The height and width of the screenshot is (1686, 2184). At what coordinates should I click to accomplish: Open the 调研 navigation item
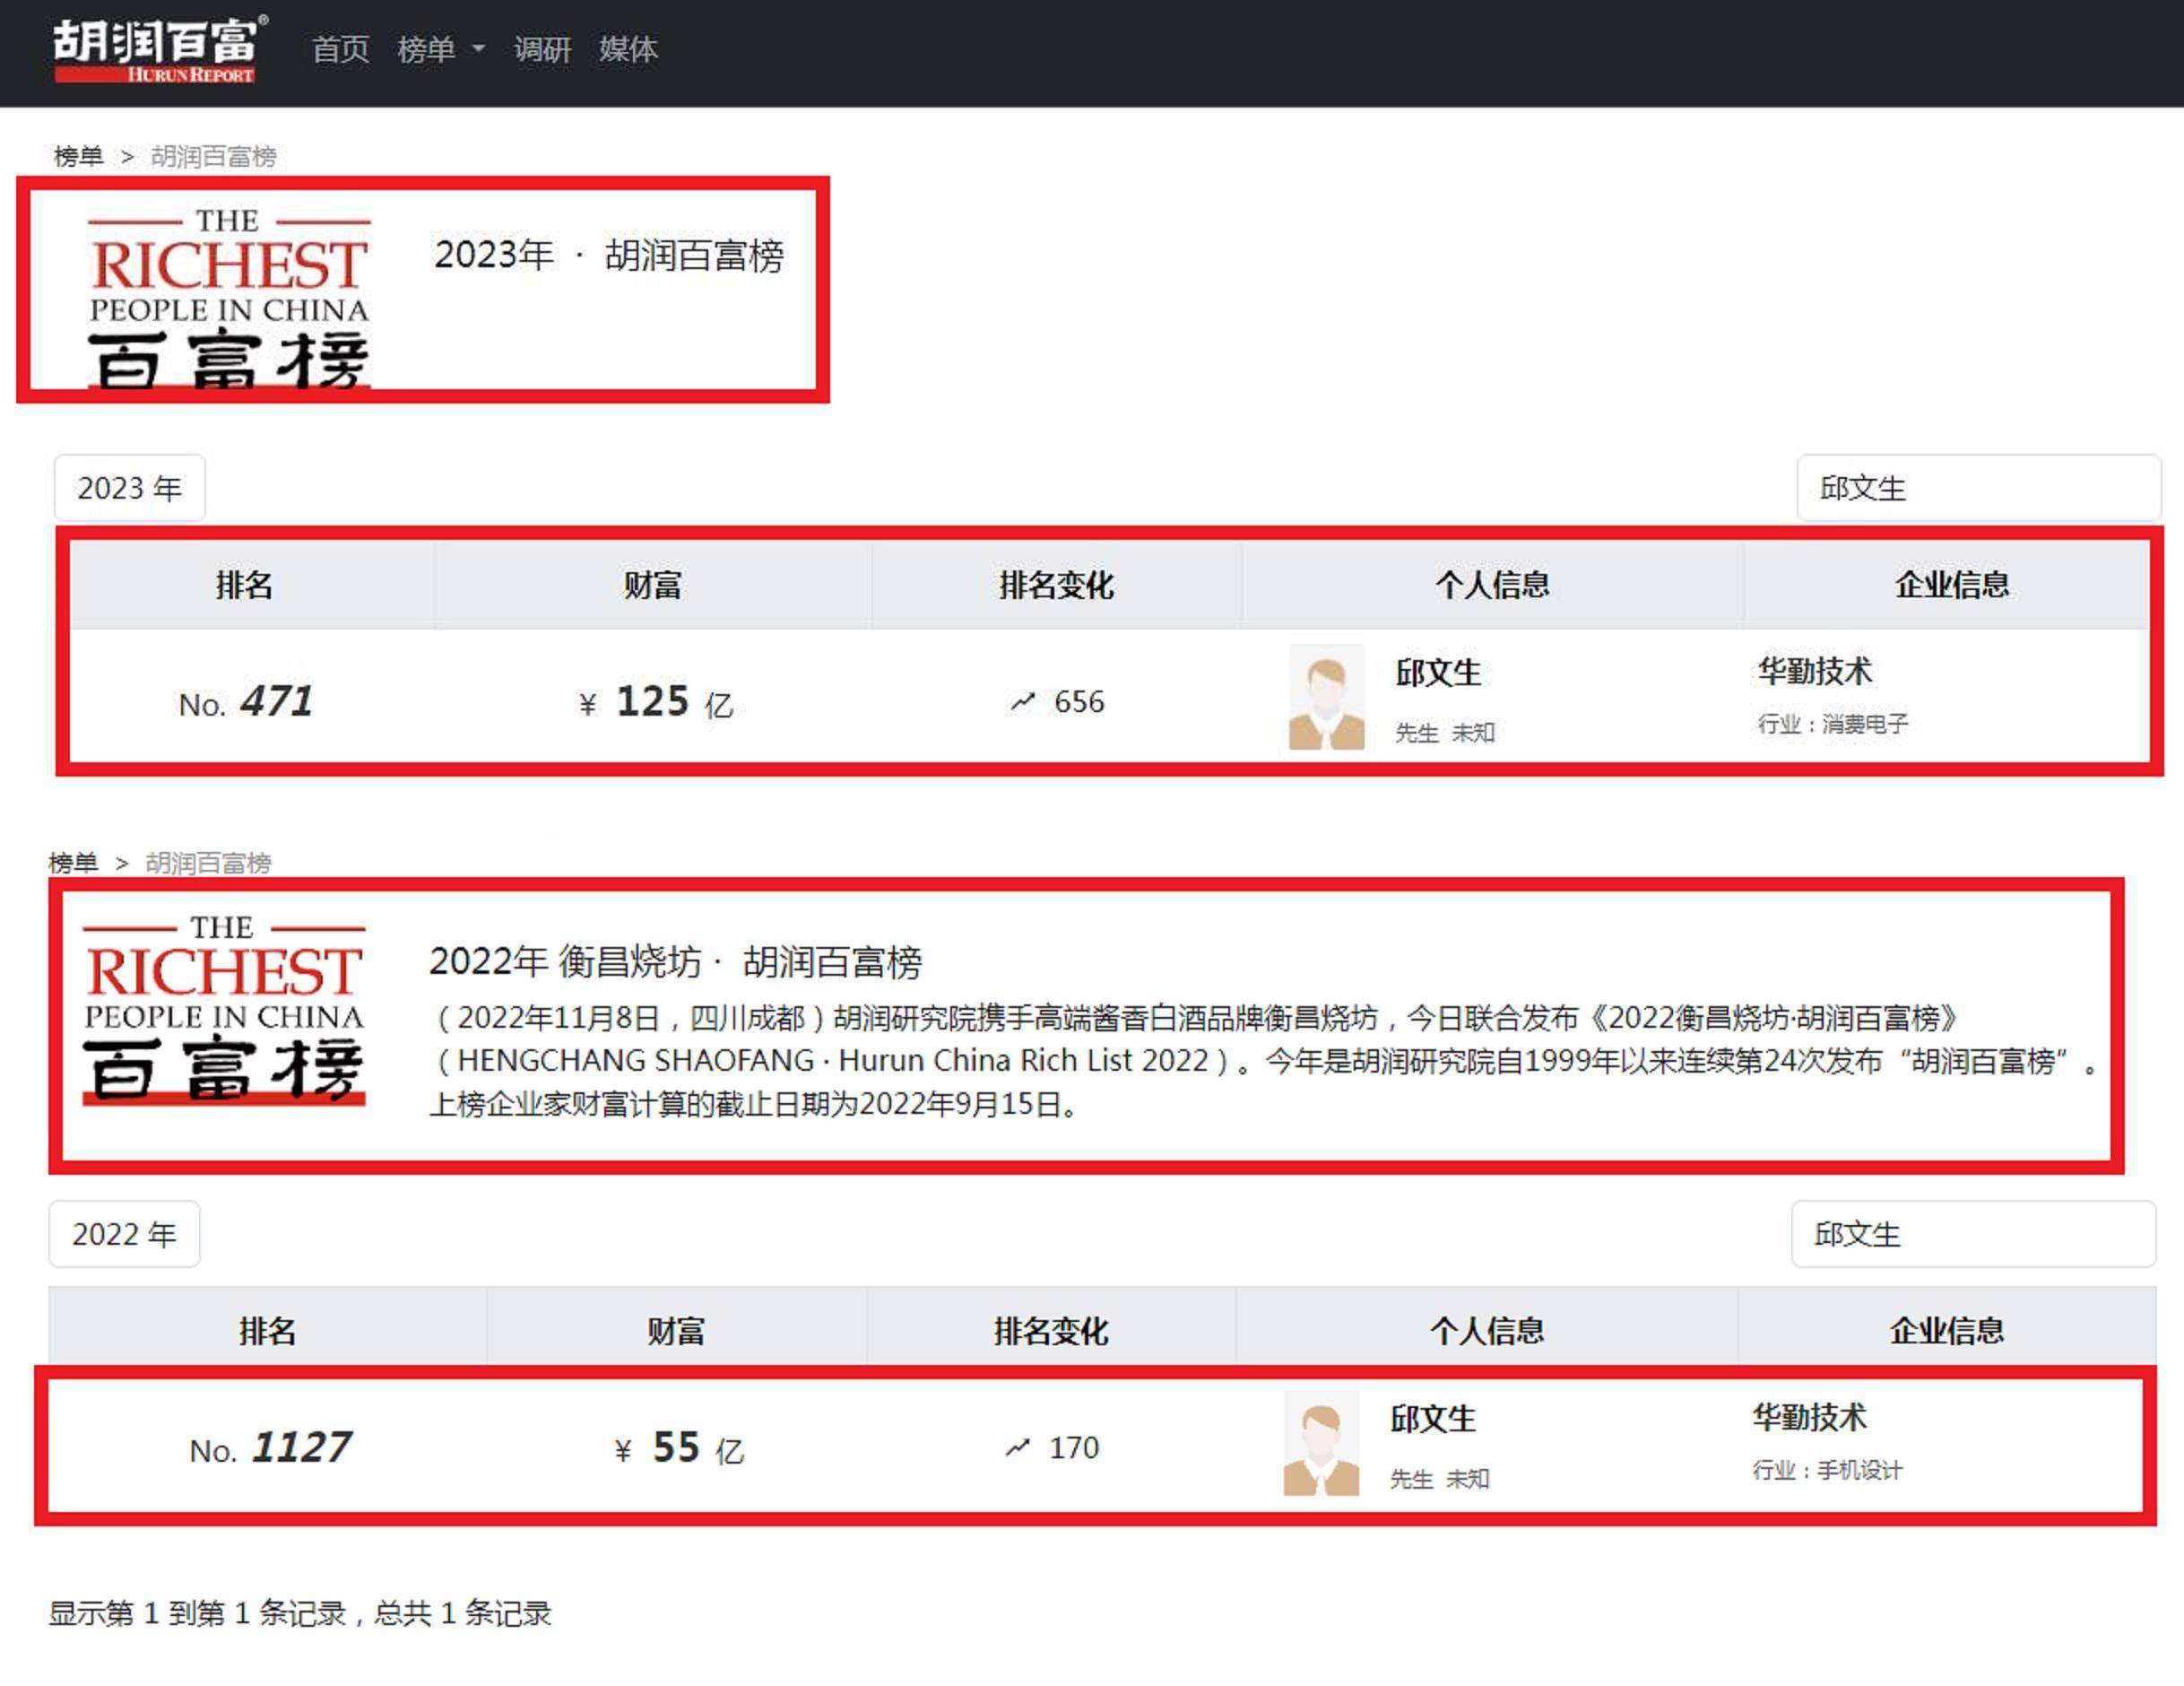[542, 49]
